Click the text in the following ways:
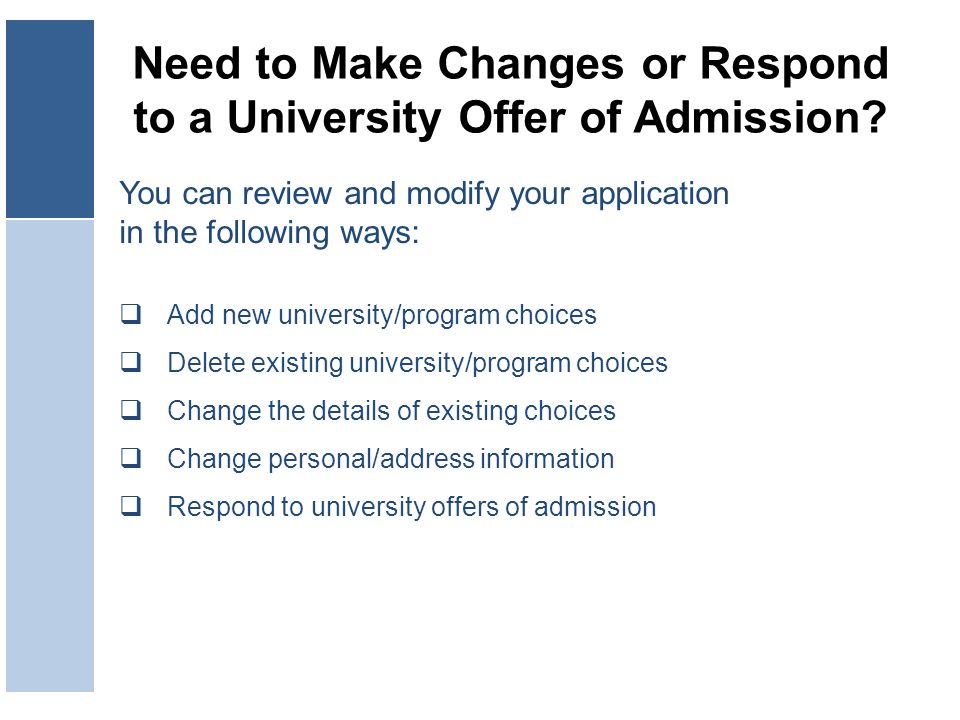The image size is (960, 720). point(269,233)
